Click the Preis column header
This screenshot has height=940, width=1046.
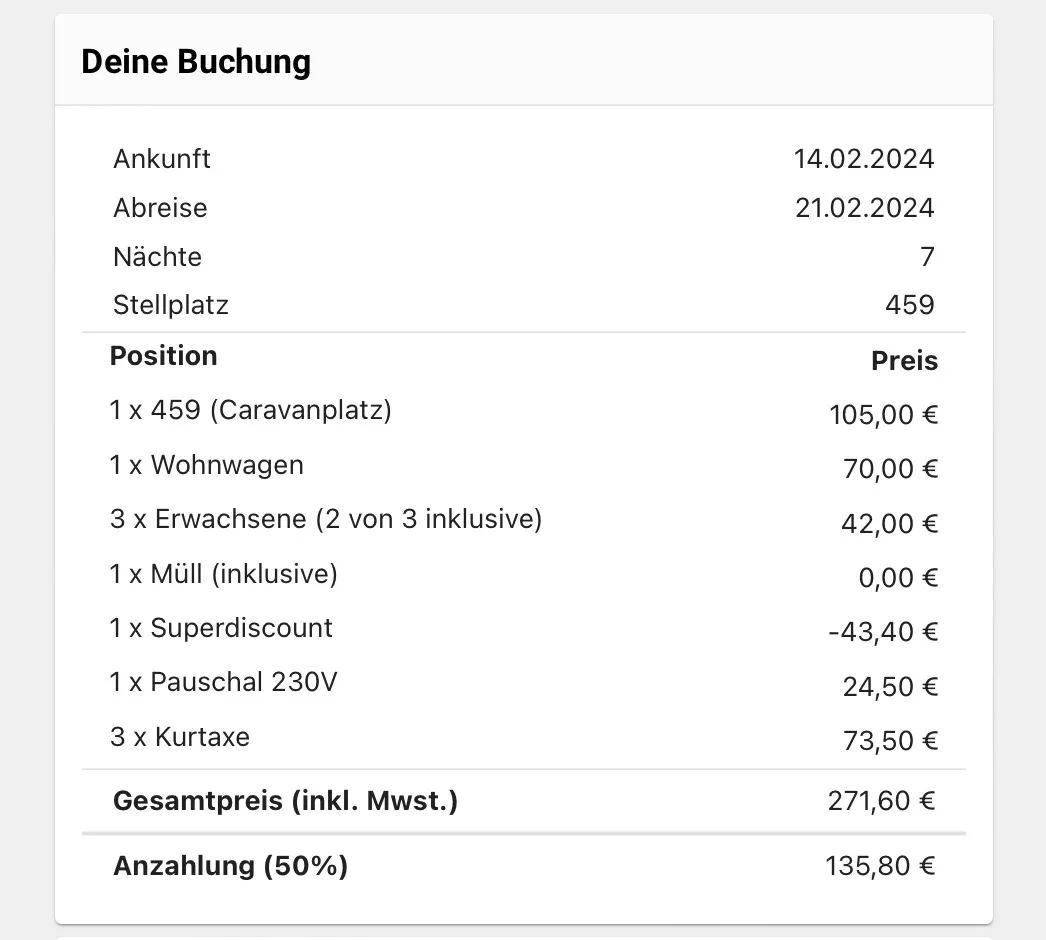[x=904, y=361]
